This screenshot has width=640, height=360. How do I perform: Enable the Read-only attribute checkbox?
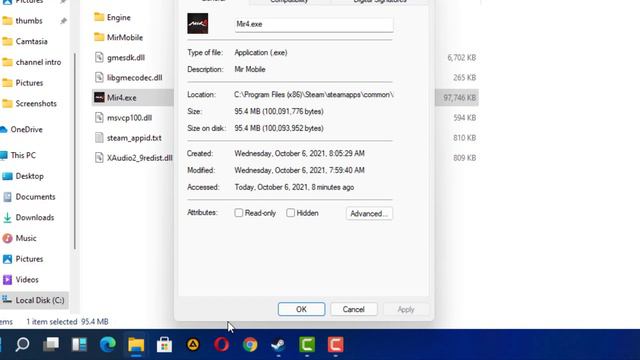coord(239,213)
